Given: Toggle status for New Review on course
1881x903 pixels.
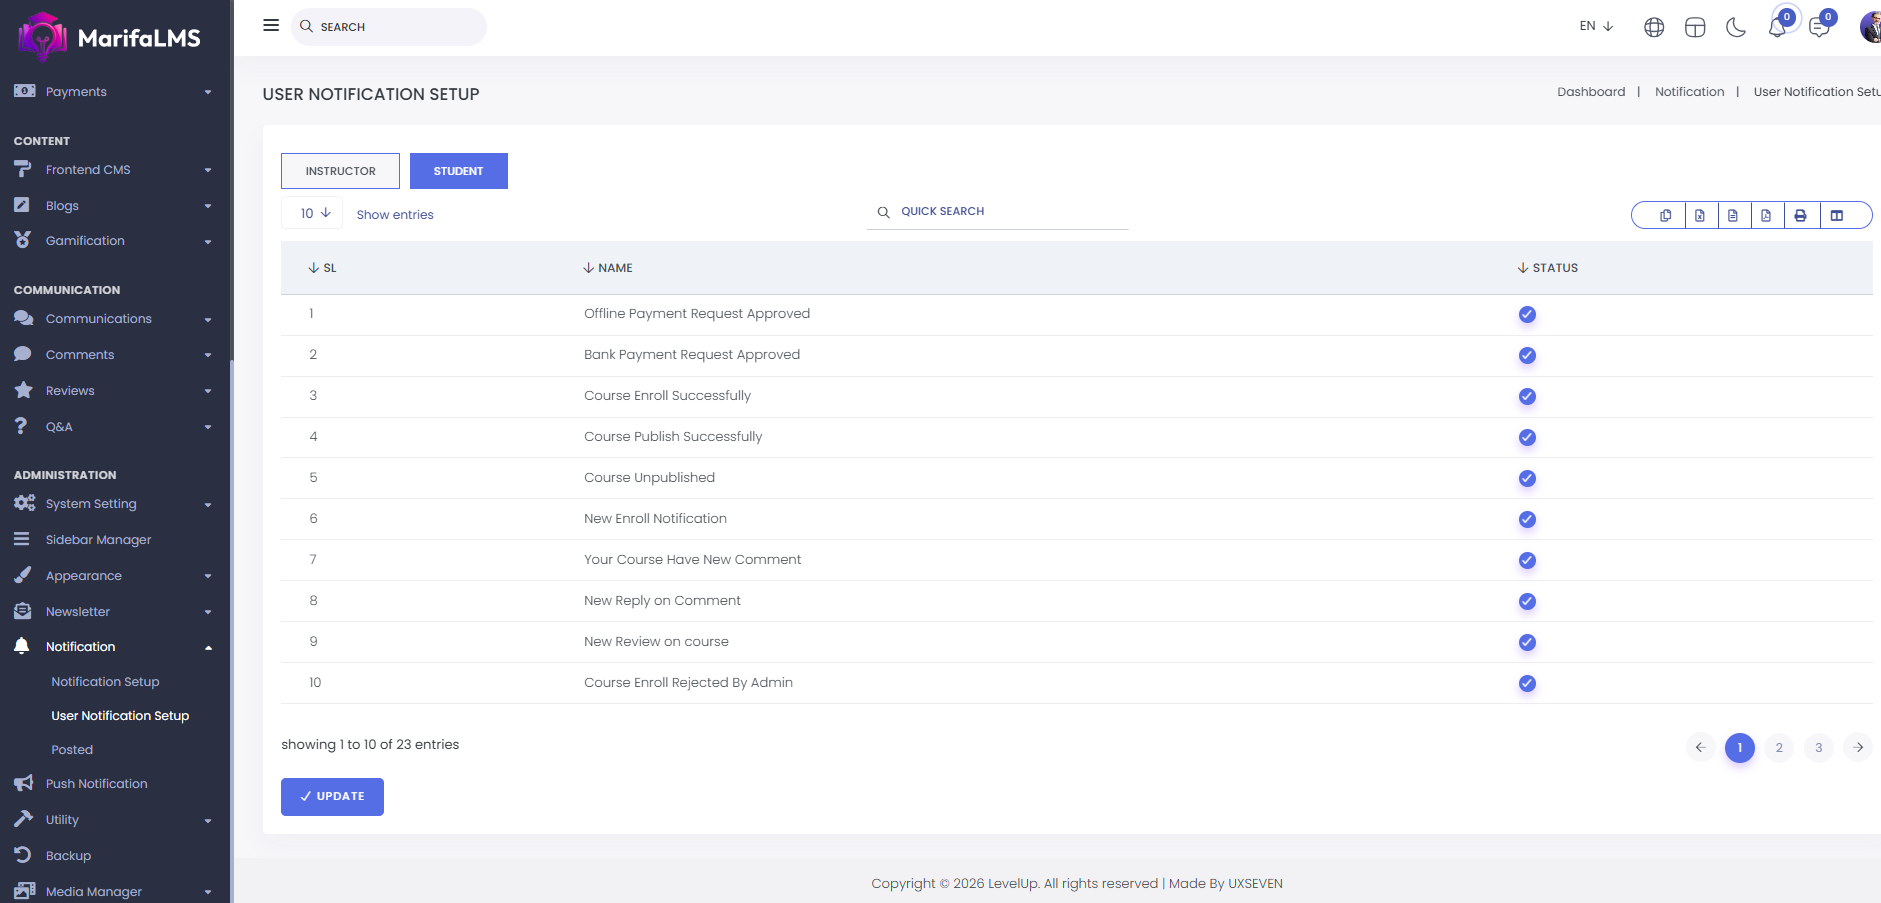Looking at the screenshot, I should pos(1527,642).
